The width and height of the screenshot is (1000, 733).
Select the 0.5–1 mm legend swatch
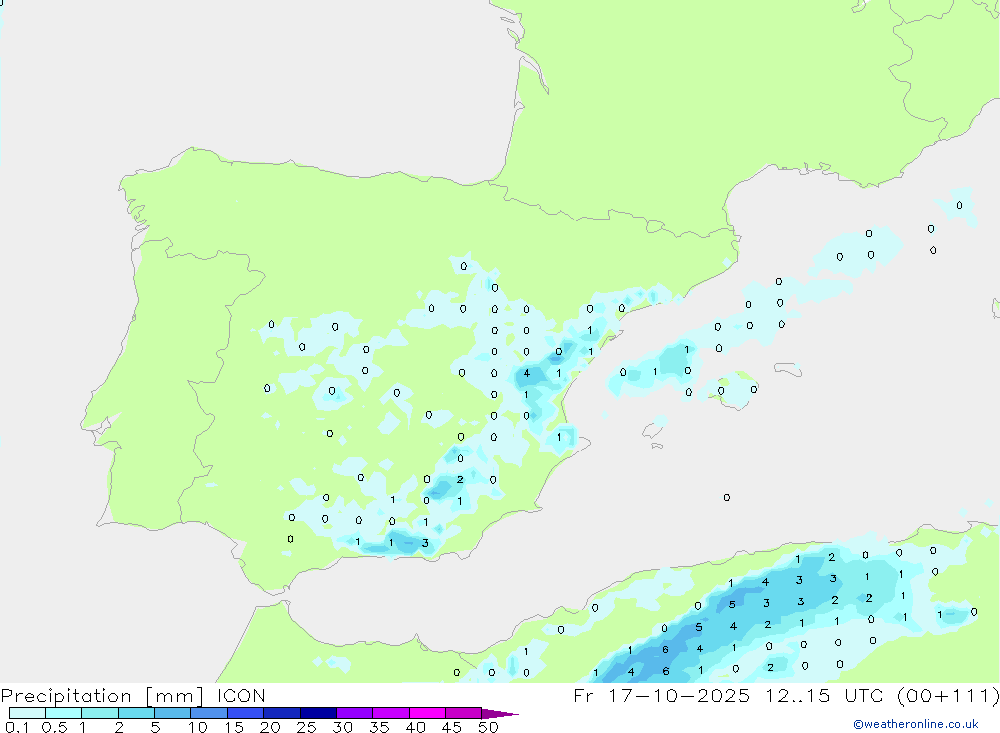click(64, 713)
